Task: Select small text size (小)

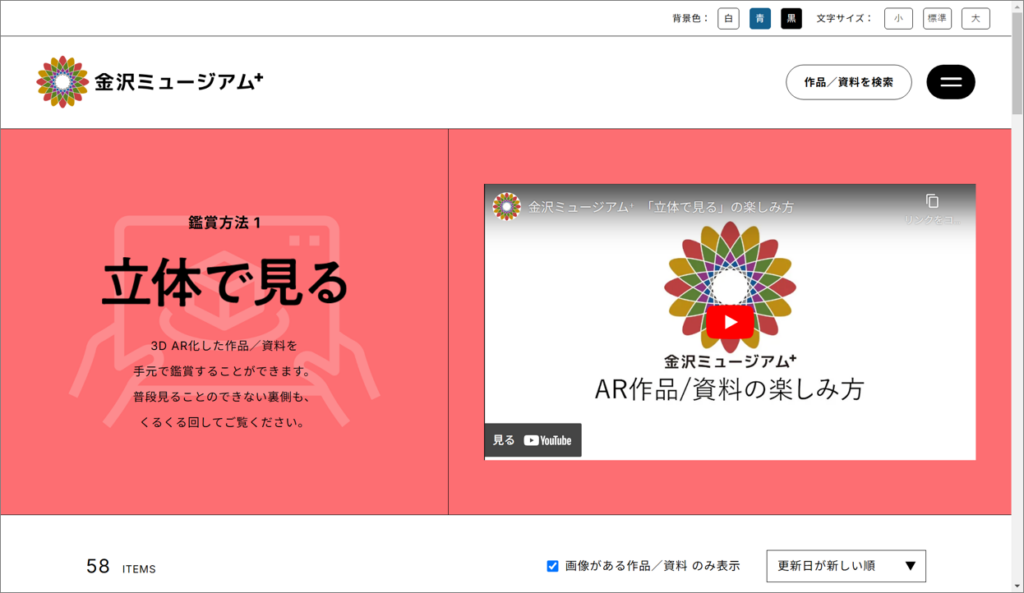Action: [898, 18]
